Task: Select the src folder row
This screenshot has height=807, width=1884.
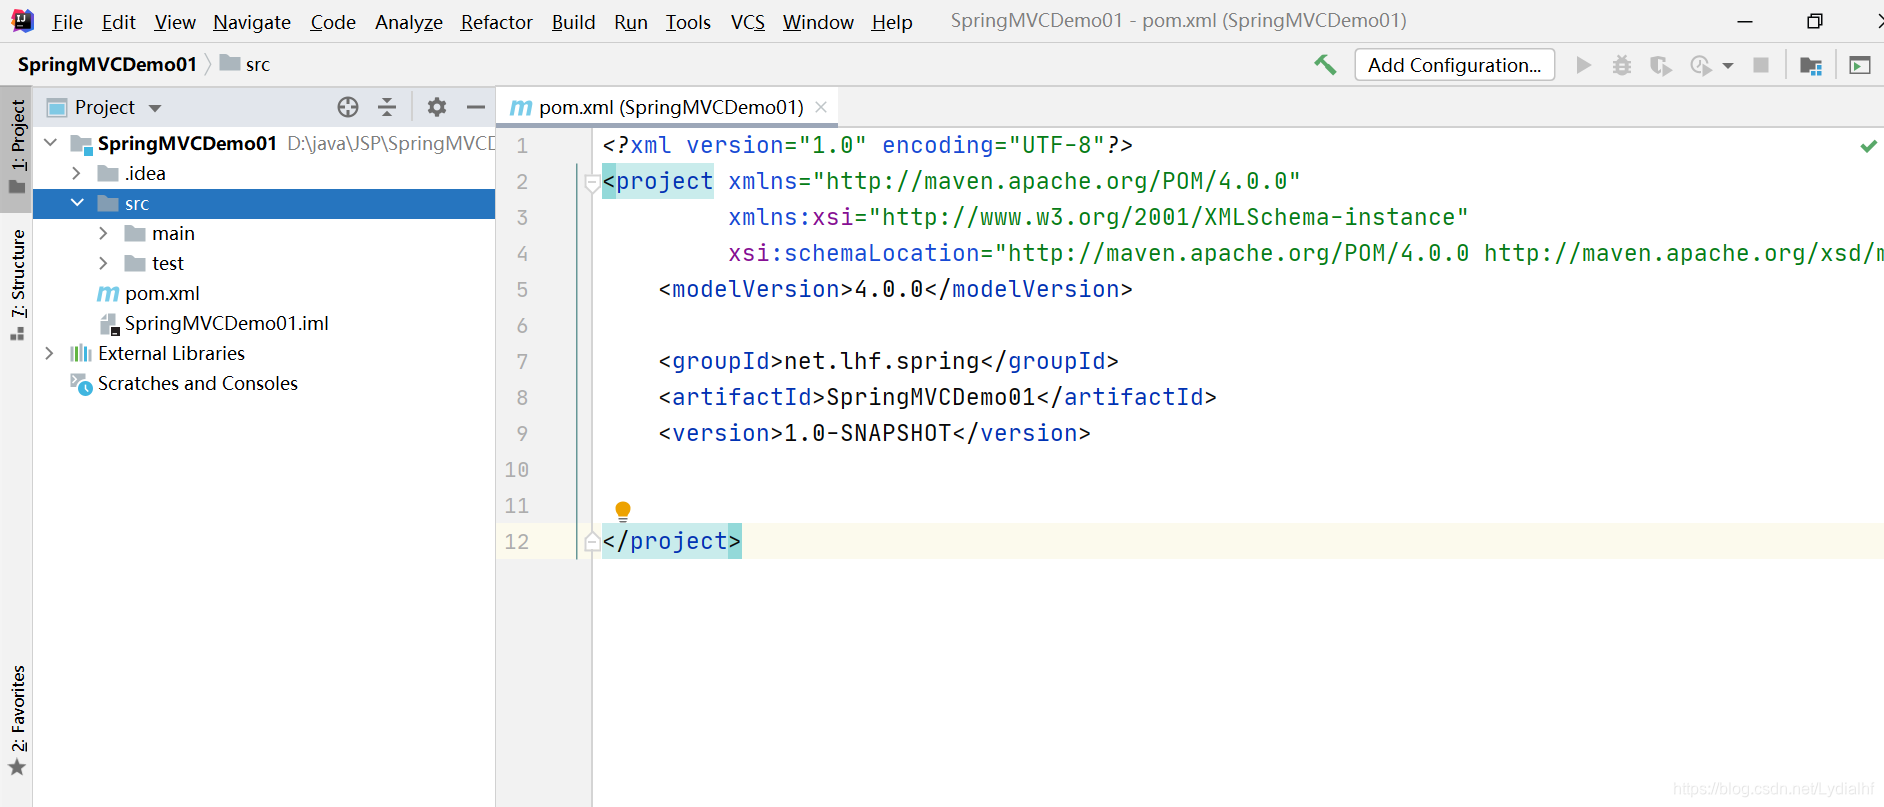Action: 264,203
